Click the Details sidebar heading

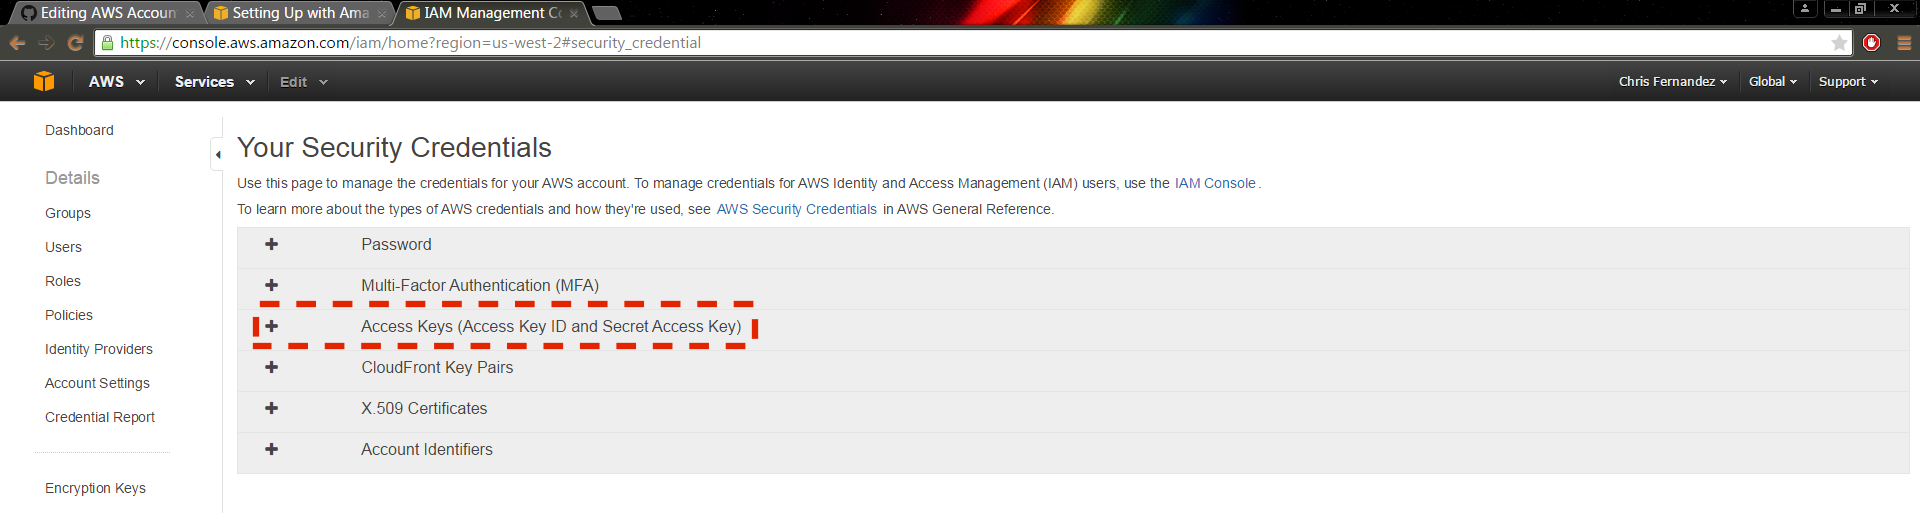pyautogui.click(x=72, y=178)
